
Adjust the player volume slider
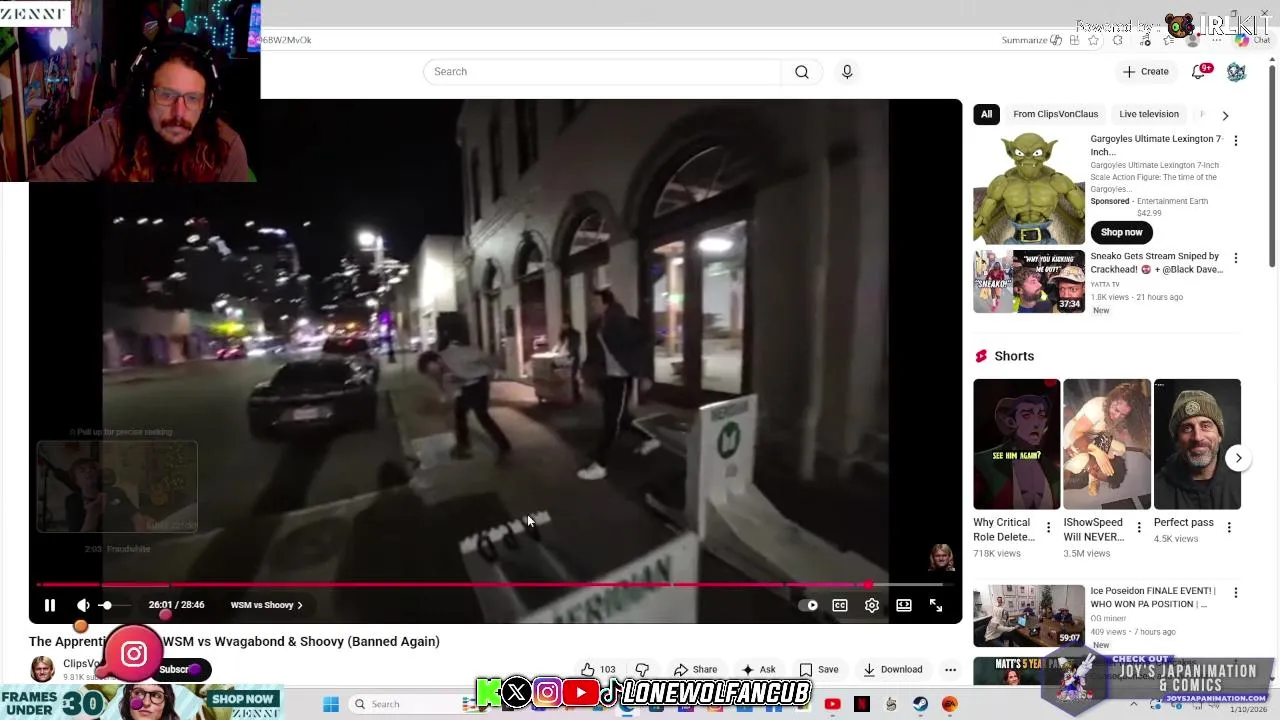115,605
